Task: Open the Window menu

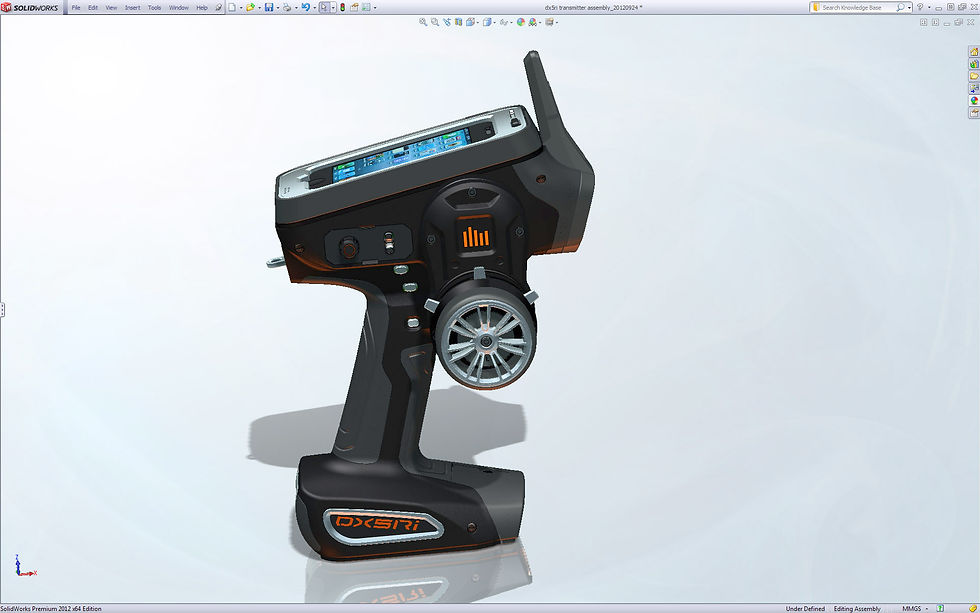Action: click(179, 7)
